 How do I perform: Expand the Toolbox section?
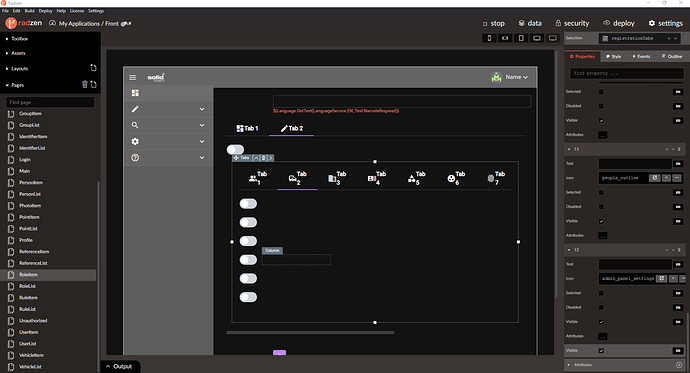pos(17,39)
